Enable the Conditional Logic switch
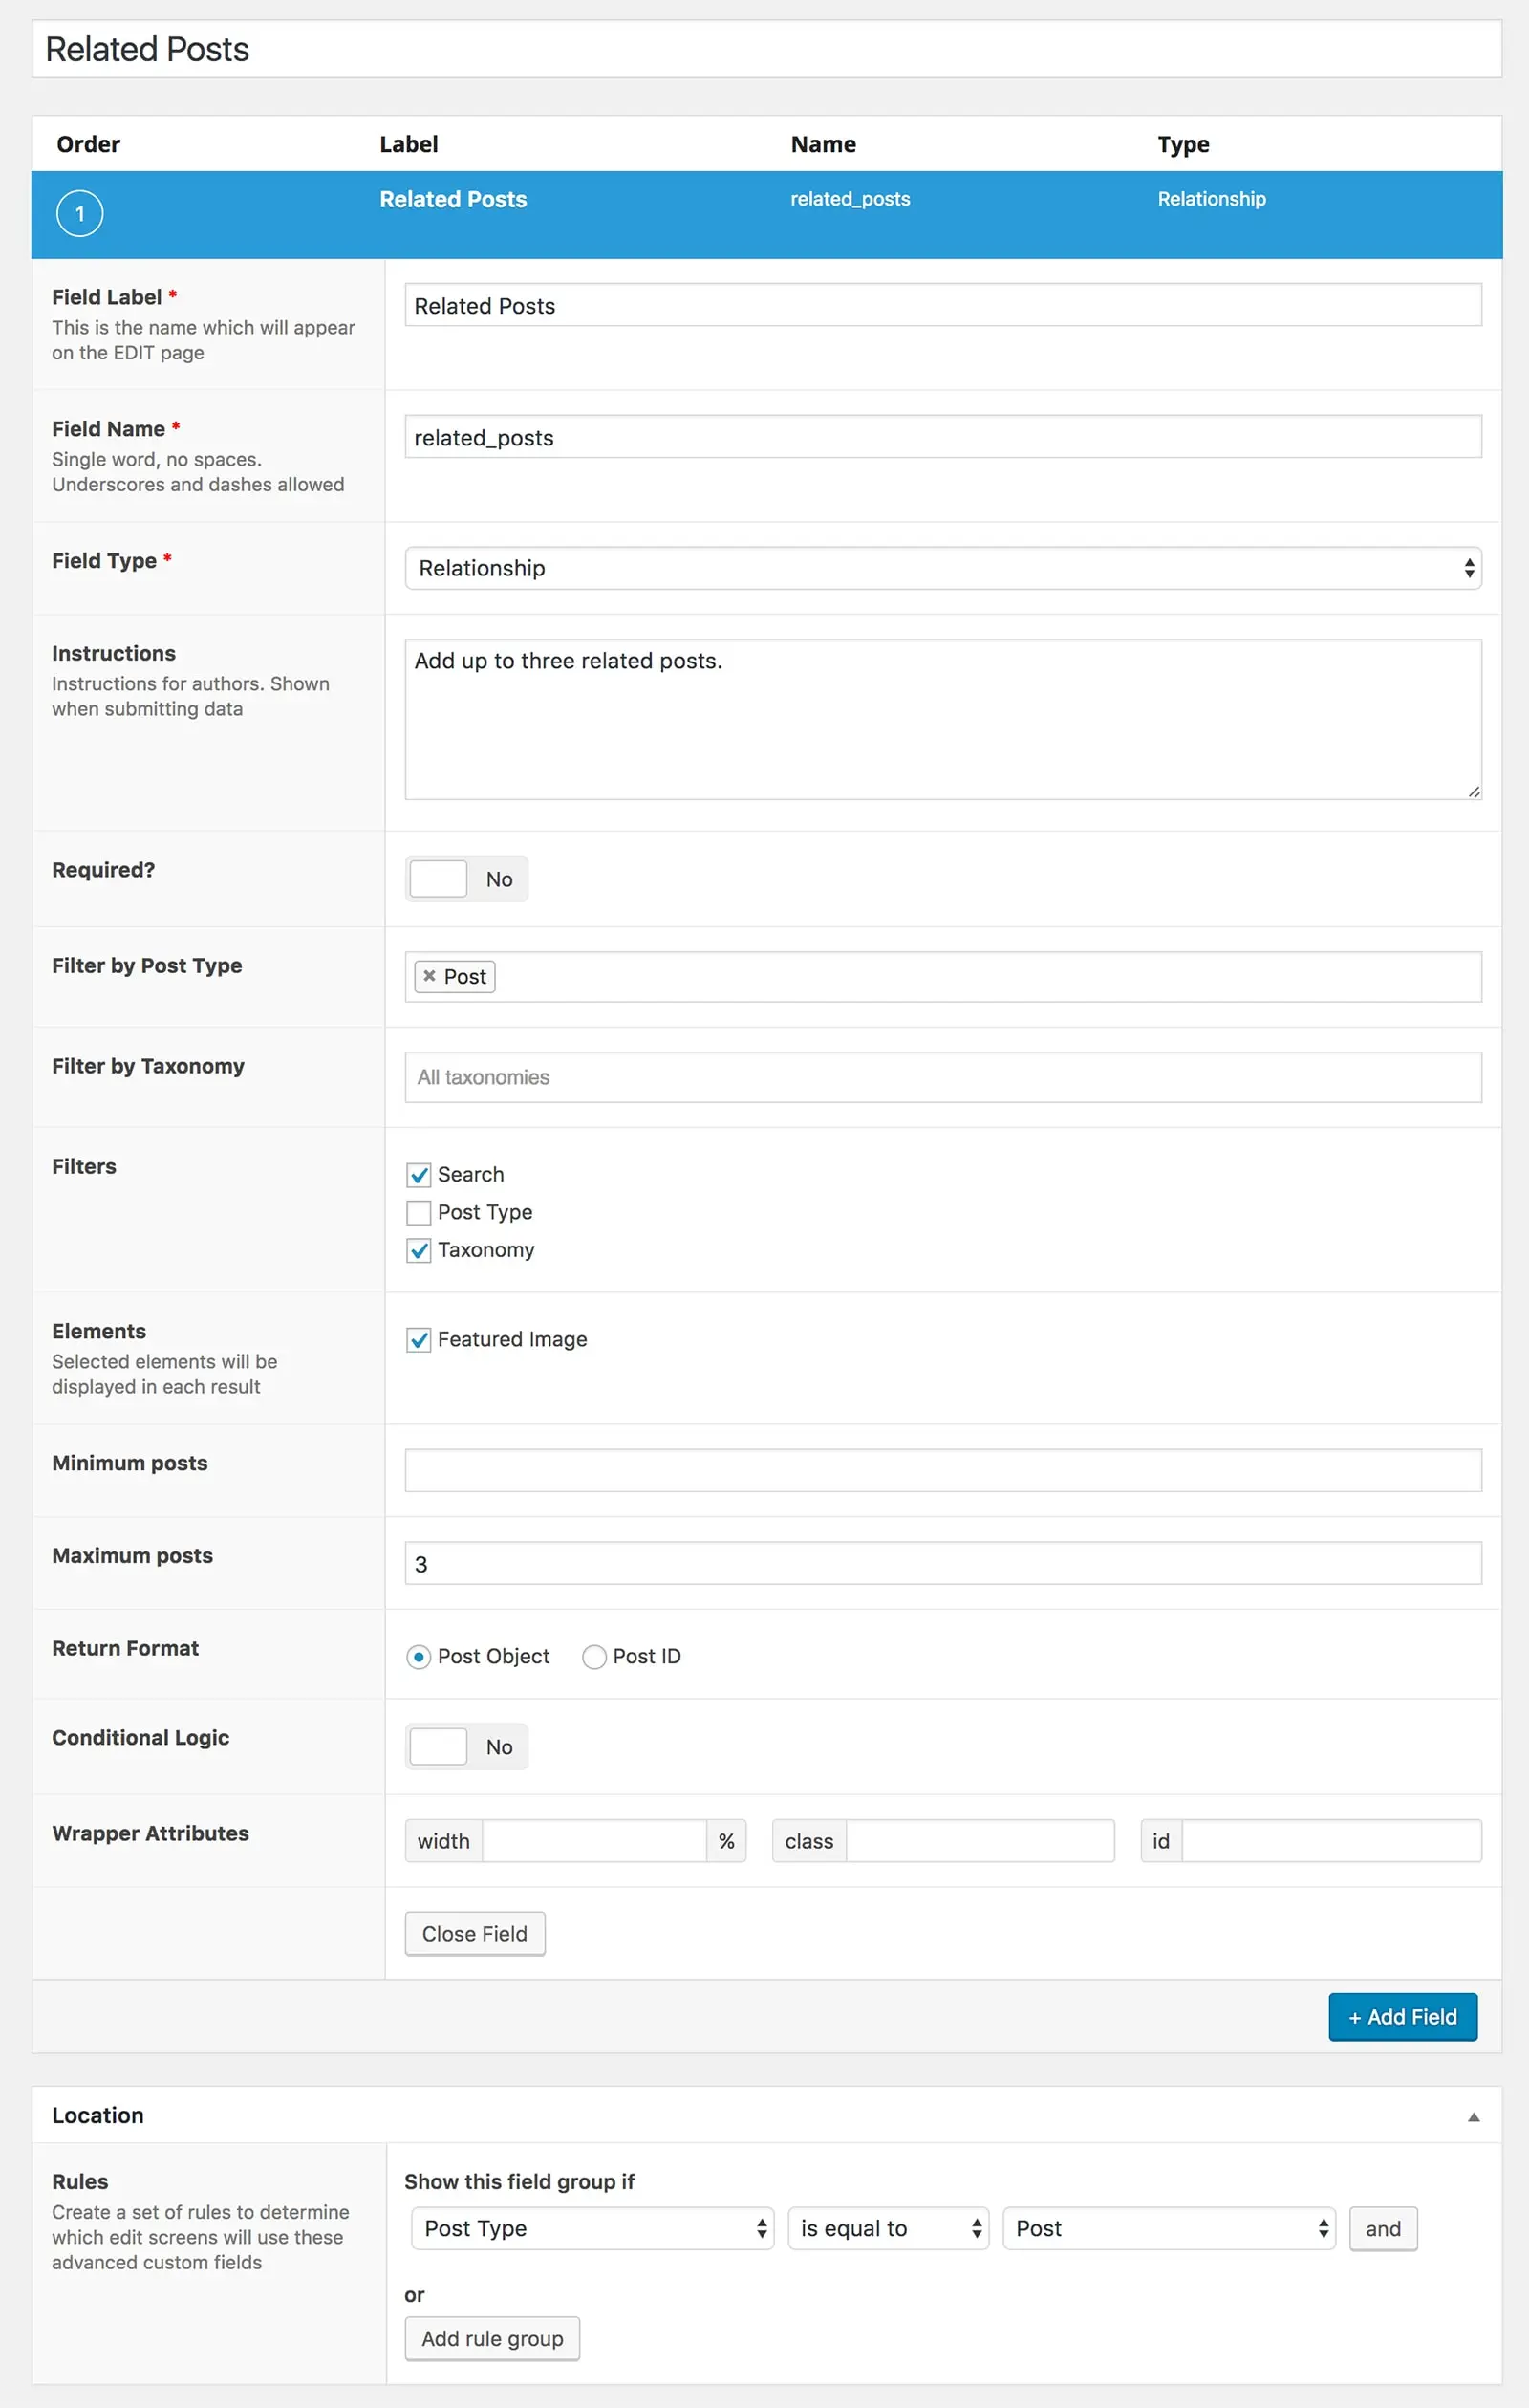Viewport: 1529px width, 2408px height. [x=466, y=1747]
